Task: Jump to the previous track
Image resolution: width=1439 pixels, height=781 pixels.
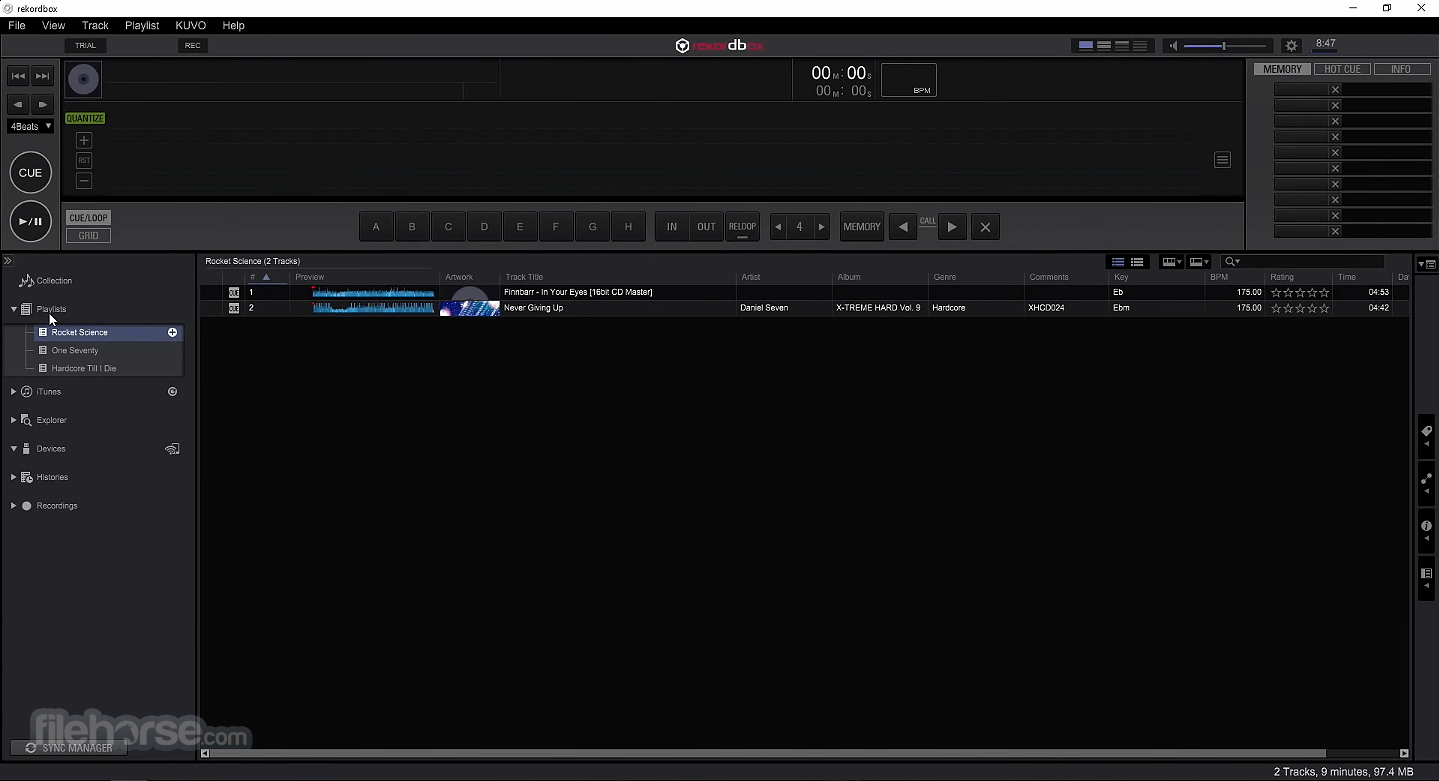Action: (18, 76)
